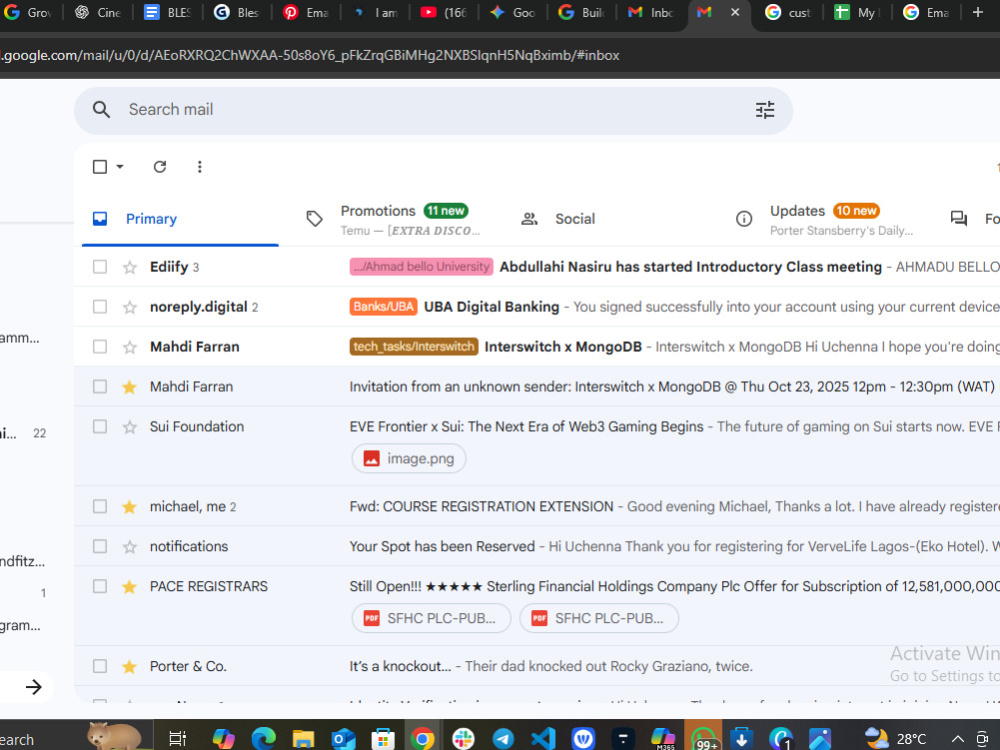Close the active Gmail browser tab
The width and height of the screenshot is (1000, 750).
coord(735,12)
